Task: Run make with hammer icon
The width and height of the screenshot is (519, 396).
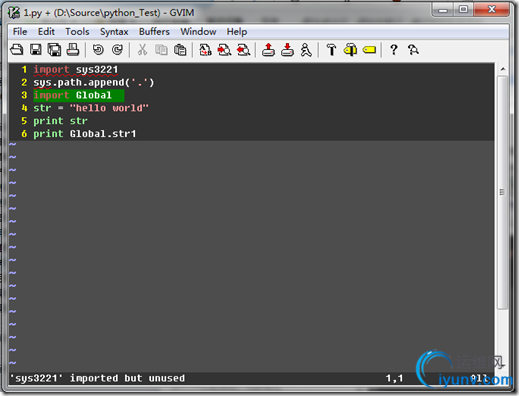Action: tap(331, 50)
